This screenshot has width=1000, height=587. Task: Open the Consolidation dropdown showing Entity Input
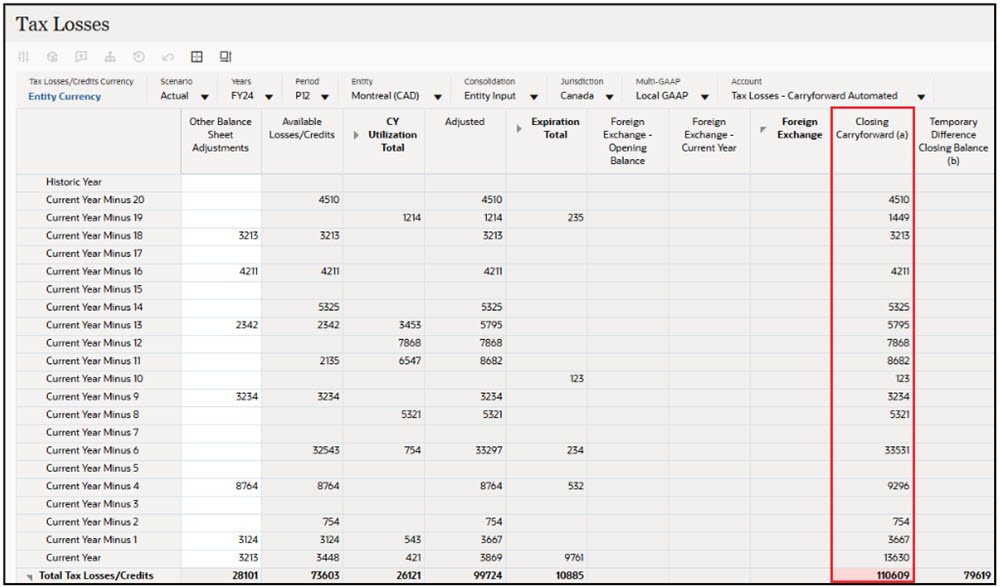point(534,97)
